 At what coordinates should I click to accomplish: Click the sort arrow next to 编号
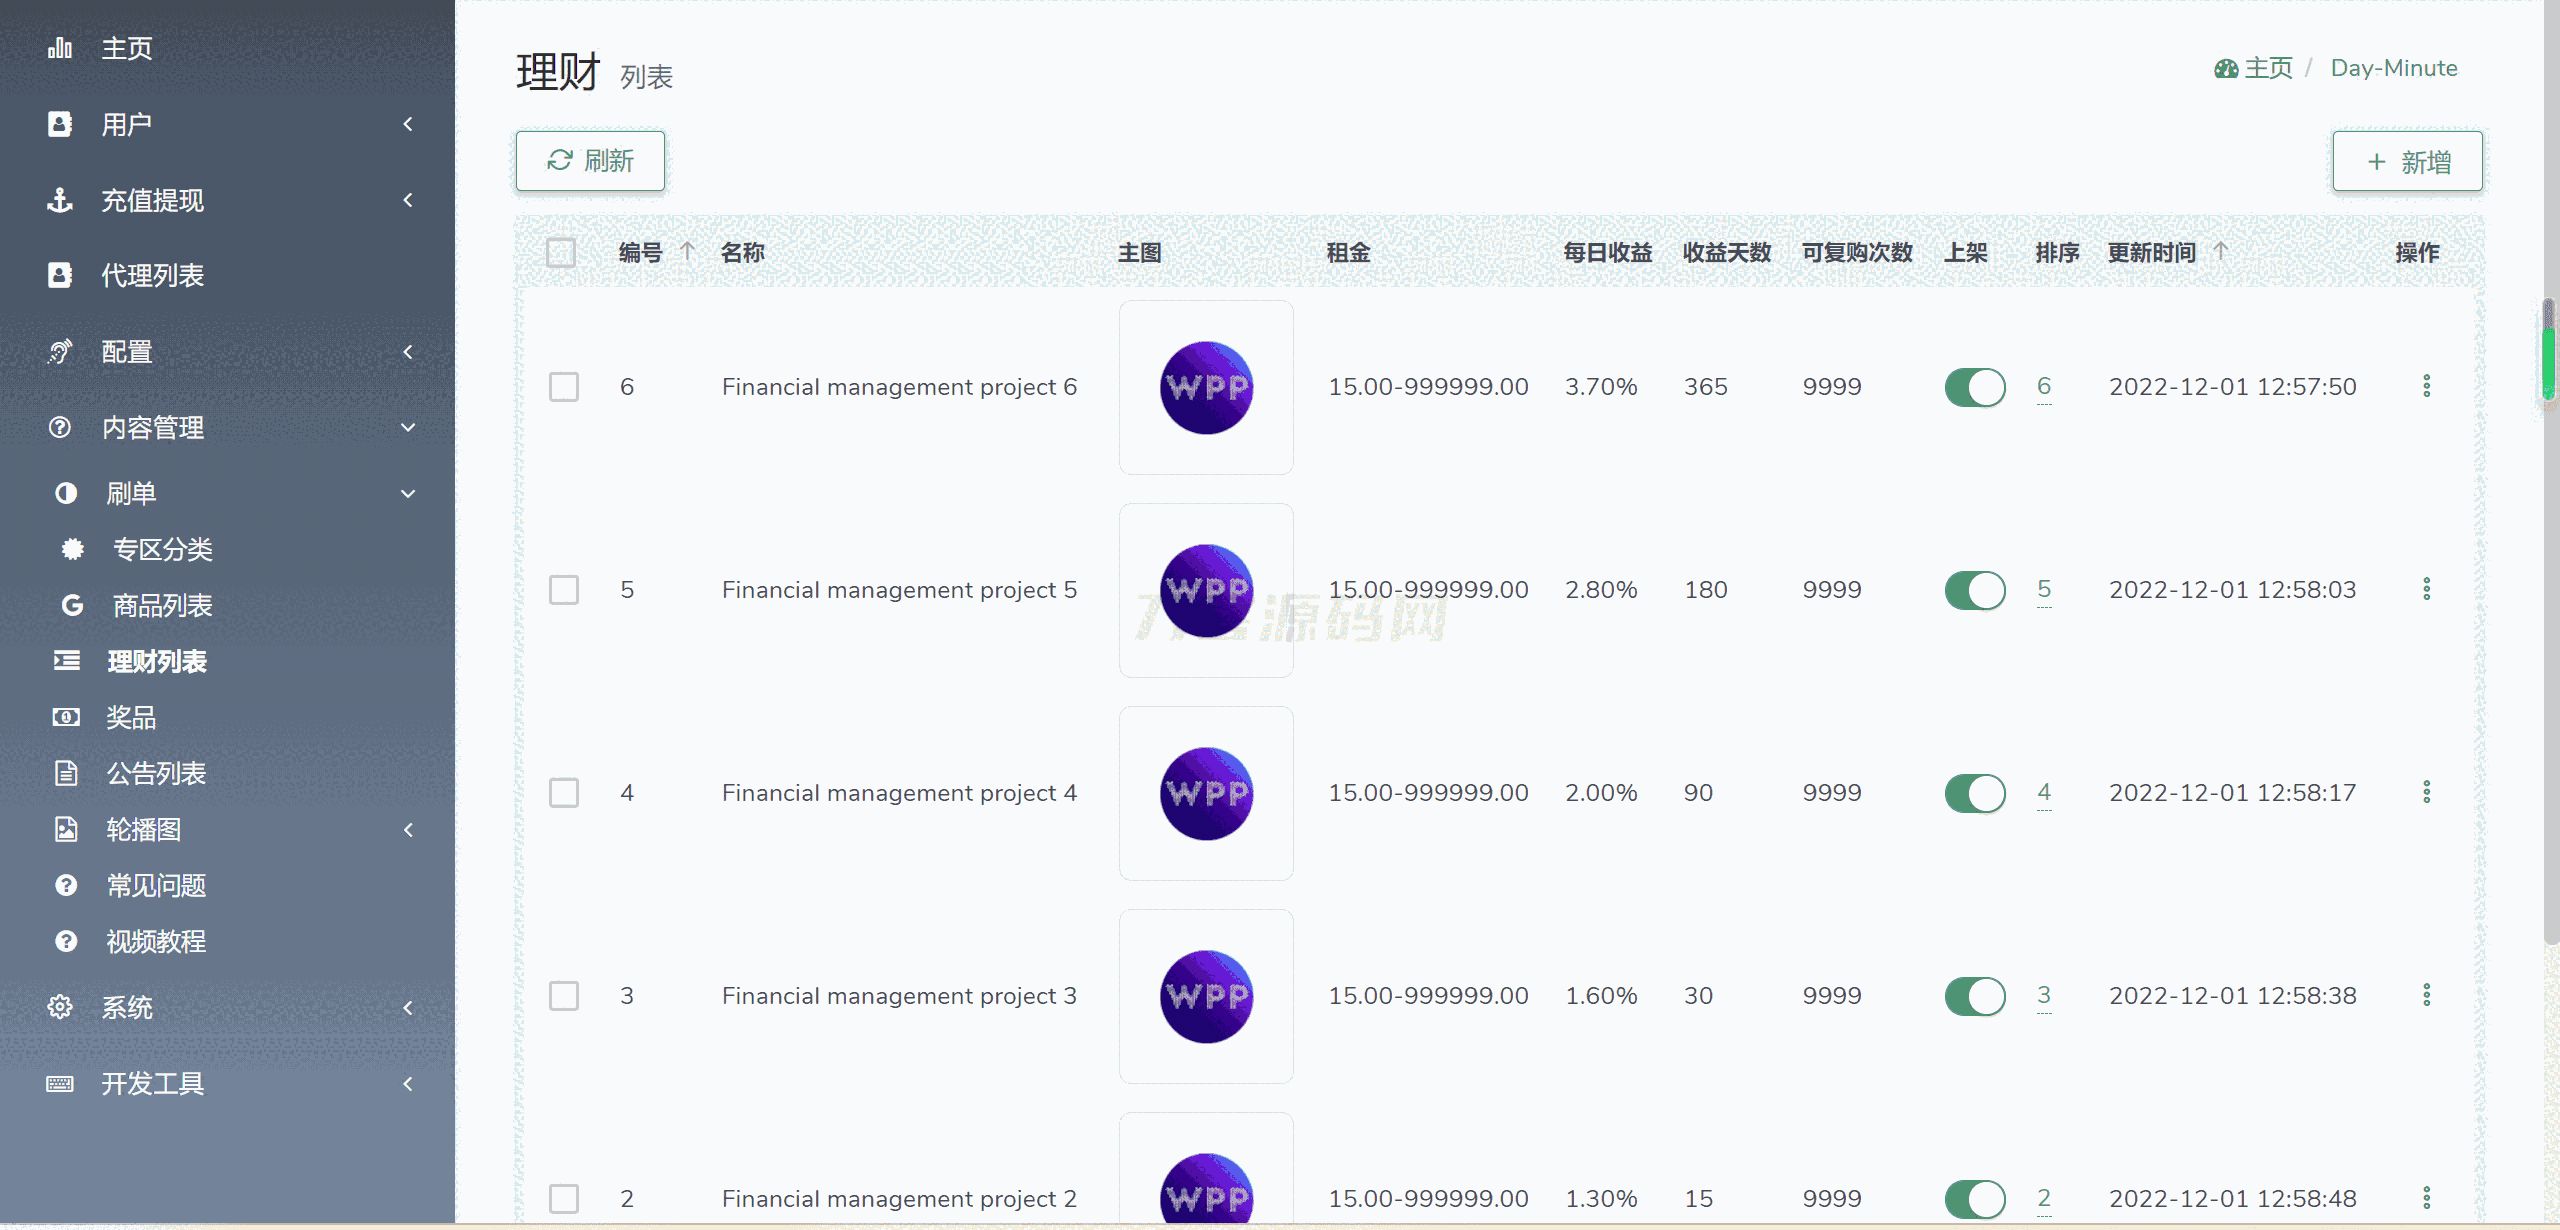(x=687, y=251)
